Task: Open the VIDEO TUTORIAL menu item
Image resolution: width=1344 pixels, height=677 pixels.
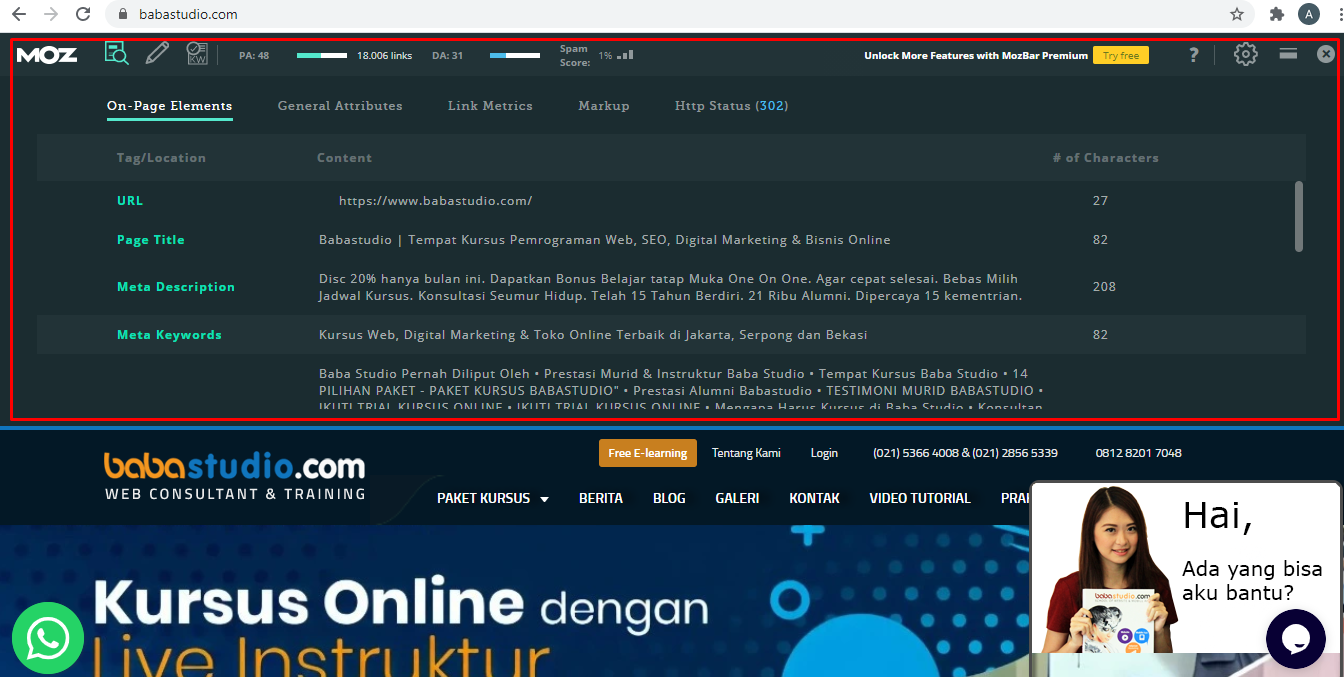Action: click(x=920, y=498)
